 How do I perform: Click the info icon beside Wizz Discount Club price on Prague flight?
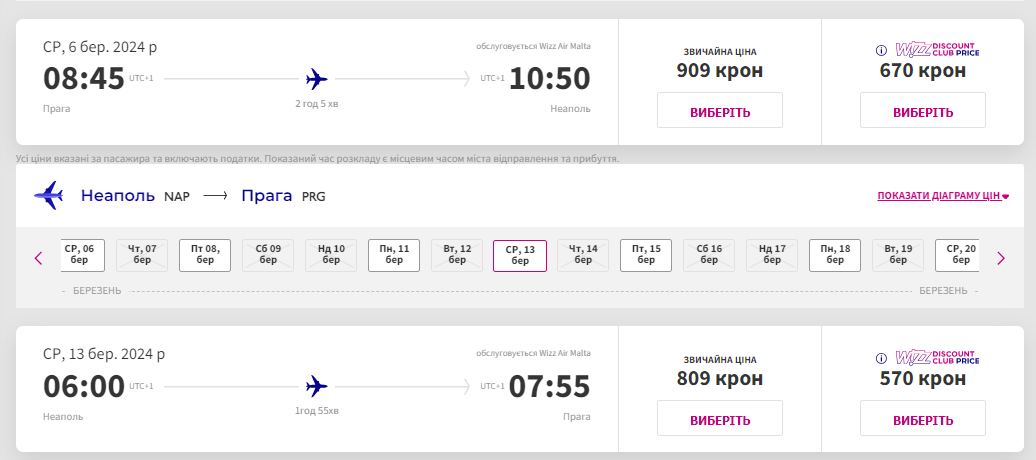coord(882,50)
